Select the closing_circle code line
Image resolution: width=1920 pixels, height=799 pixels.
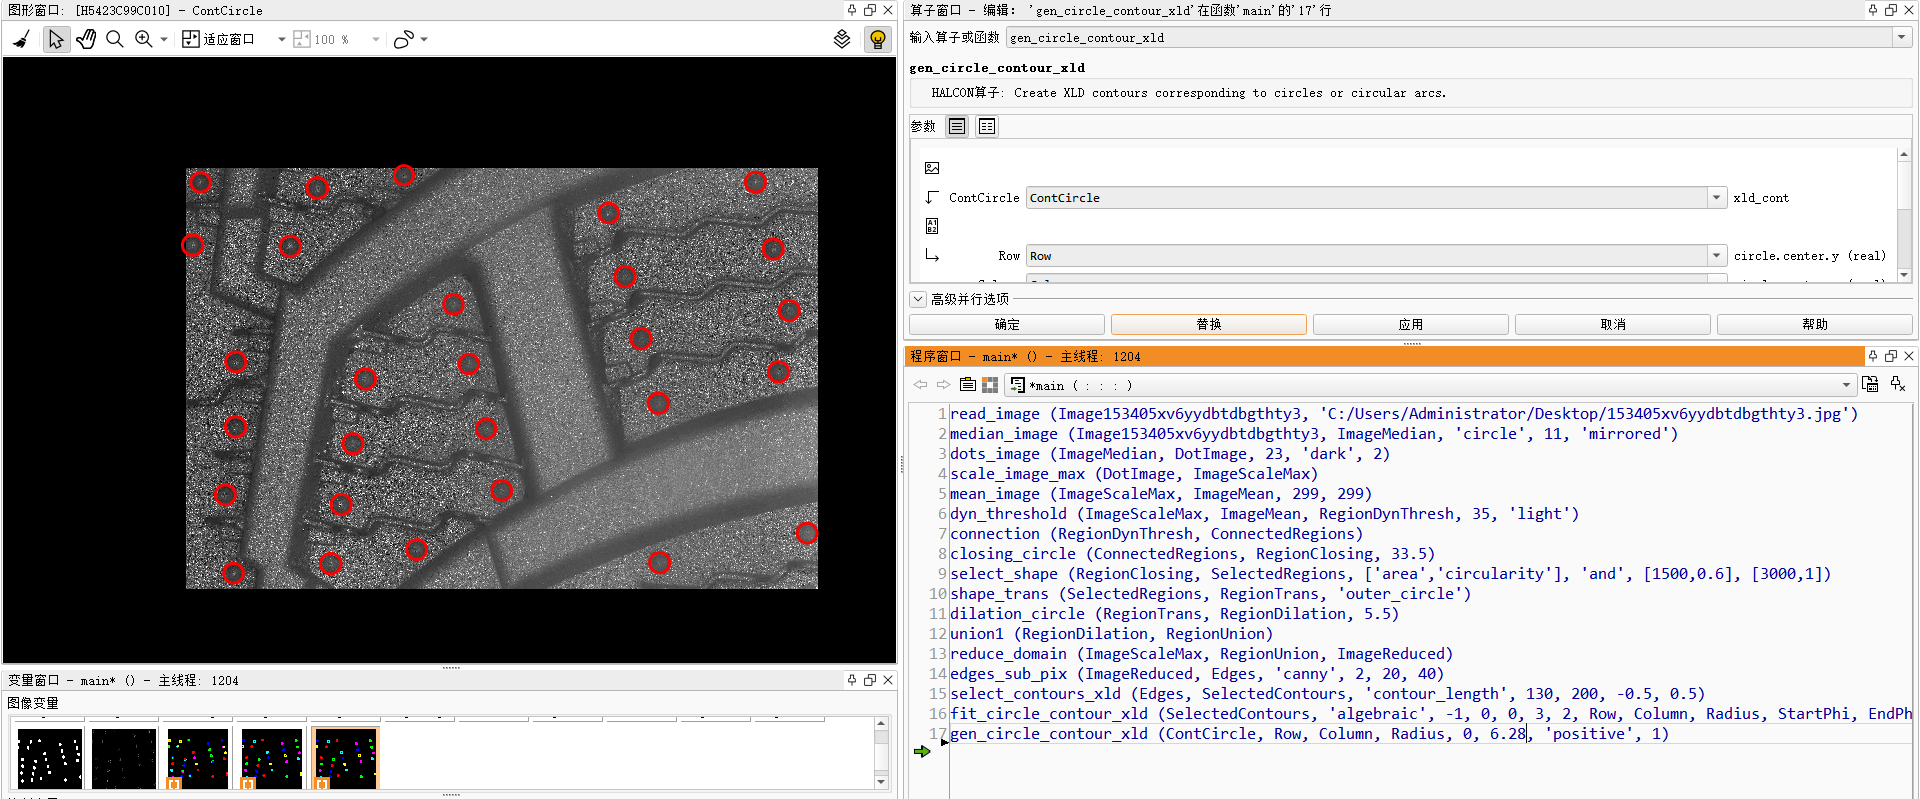click(1193, 554)
